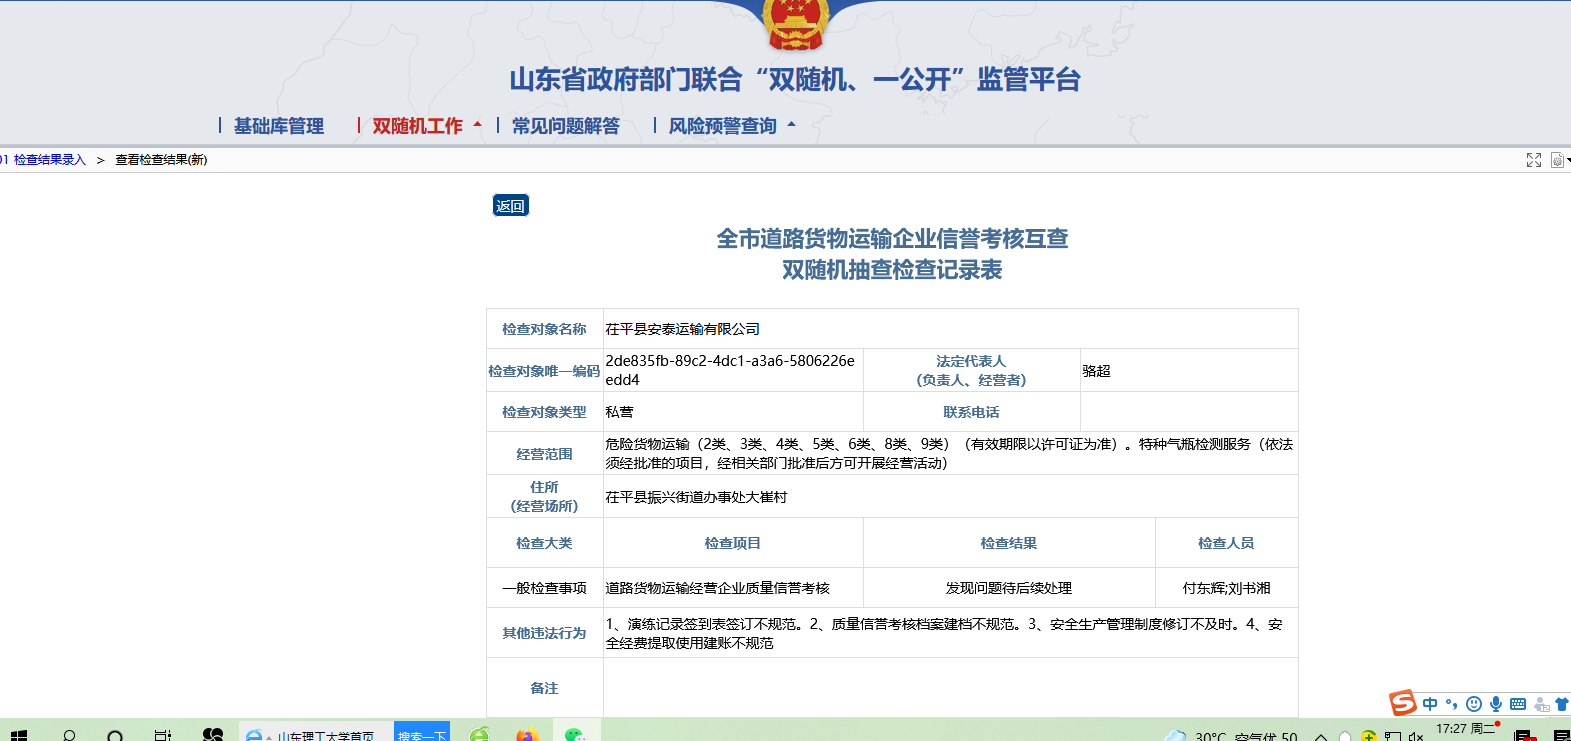Image resolution: width=1571 pixels, height=741 pixels.
Task: Launch Firefox from the taskbar
Action: (x=527, y=735)
